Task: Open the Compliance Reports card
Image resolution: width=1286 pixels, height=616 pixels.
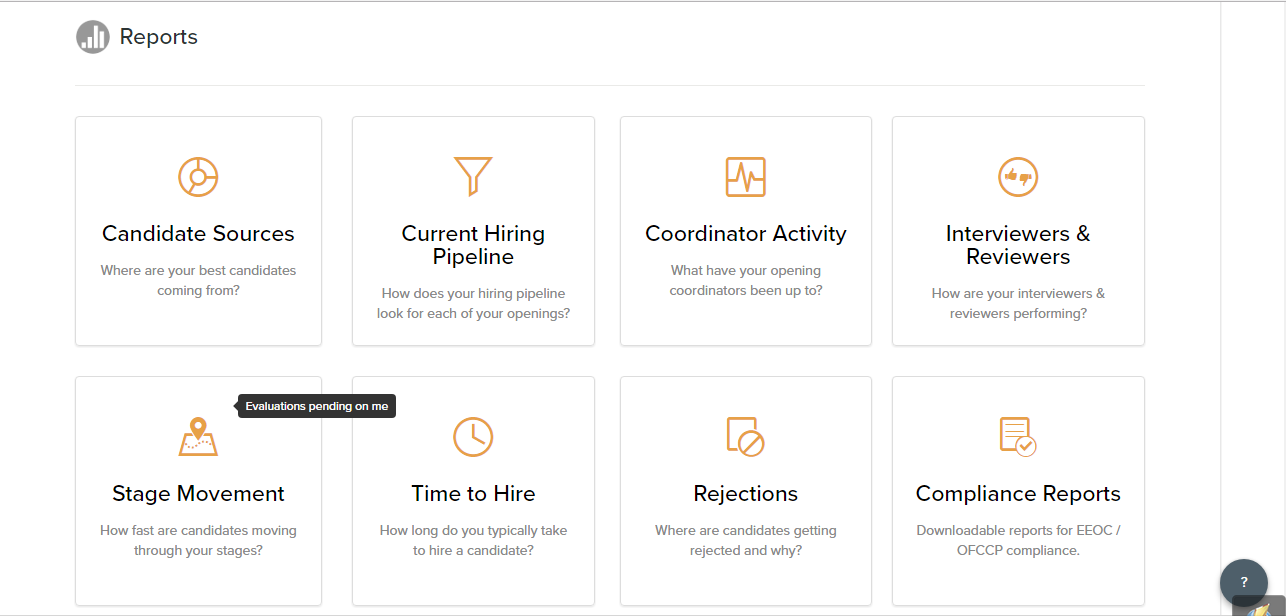Action: (x=1018, y=490)
